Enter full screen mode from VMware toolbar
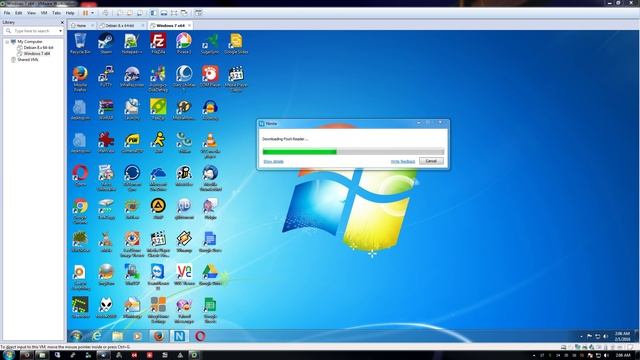The width and height of the screenshot is (640, 360). point(174,13)
